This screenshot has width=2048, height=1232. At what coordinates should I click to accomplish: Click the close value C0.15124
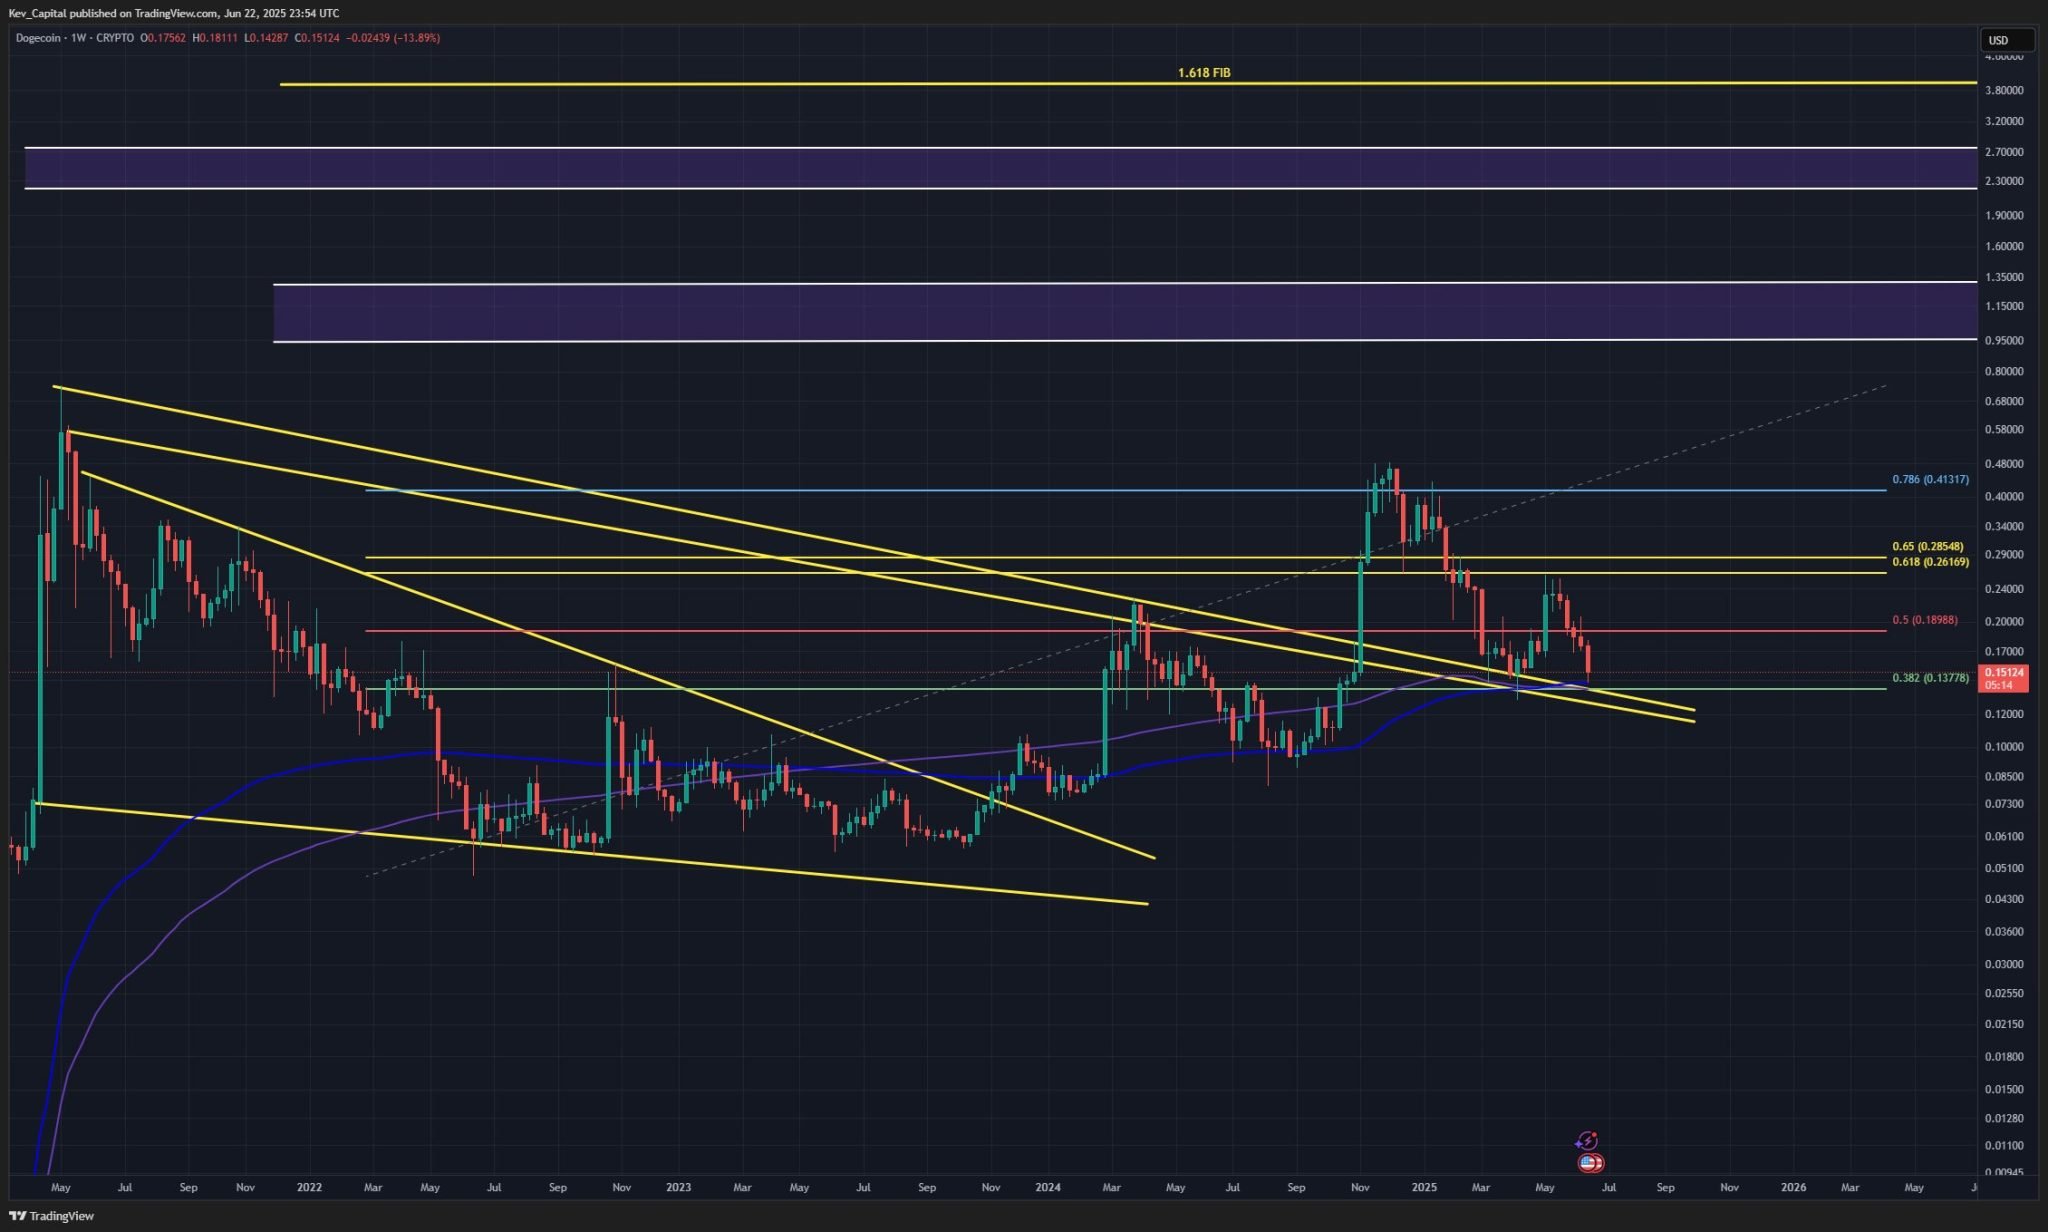coord(316,38)
